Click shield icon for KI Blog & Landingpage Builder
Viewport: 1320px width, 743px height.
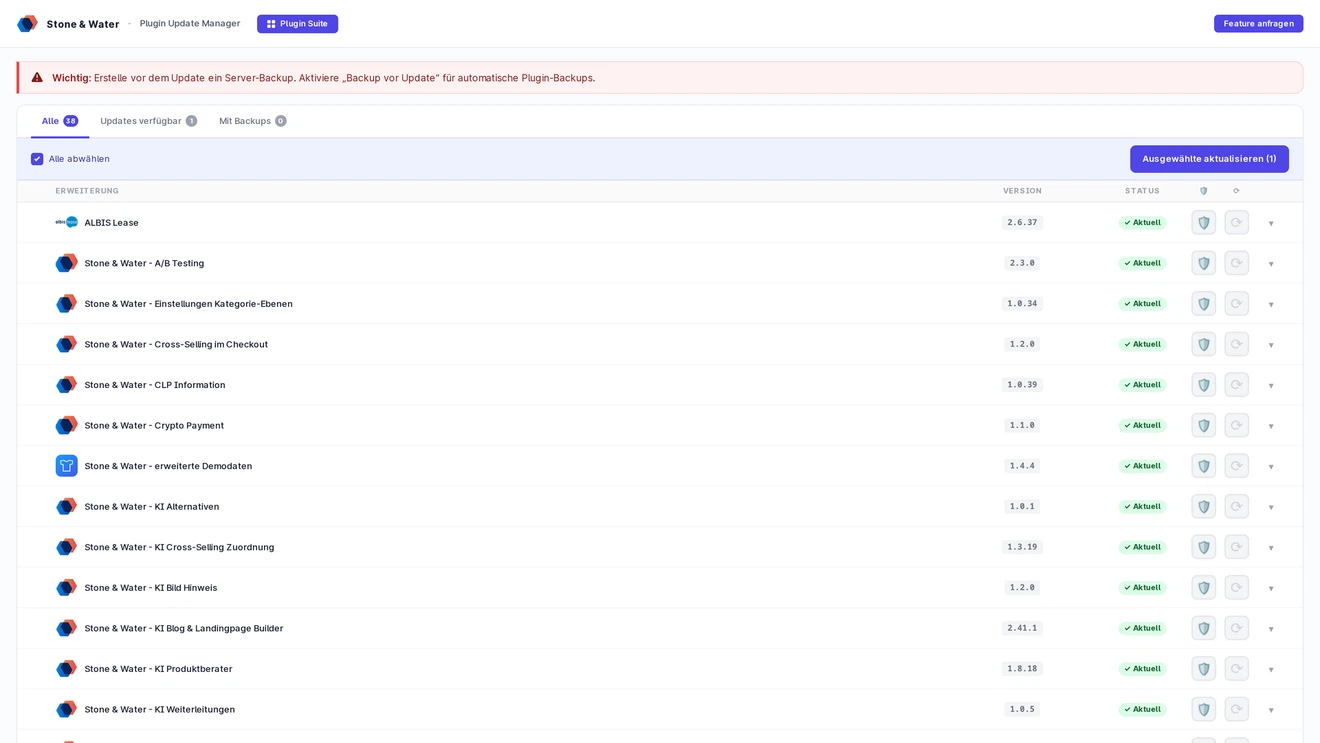1204,628
